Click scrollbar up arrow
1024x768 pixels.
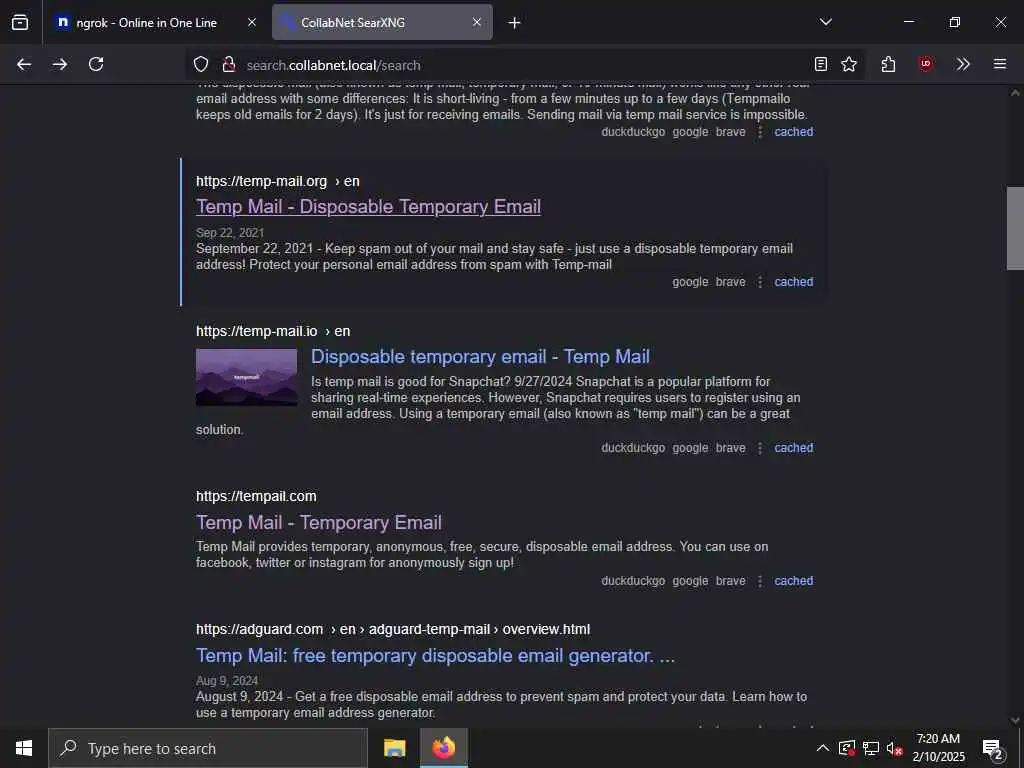1015,93
